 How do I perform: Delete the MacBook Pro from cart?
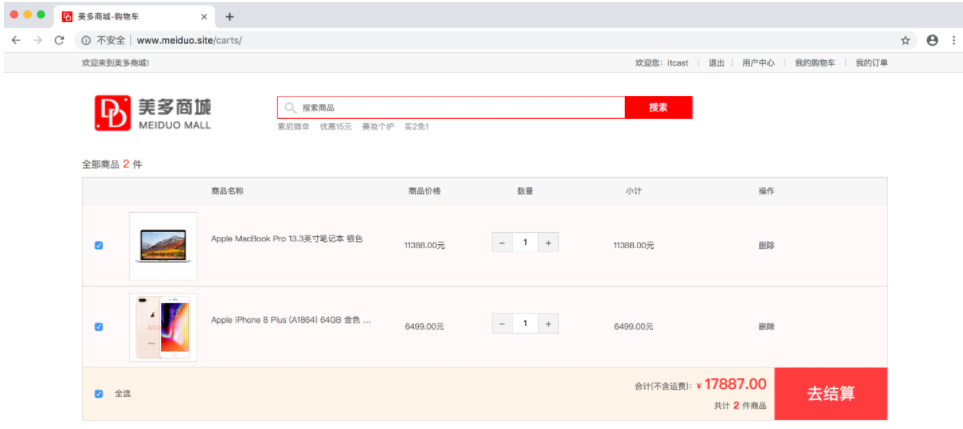point(766,245)
